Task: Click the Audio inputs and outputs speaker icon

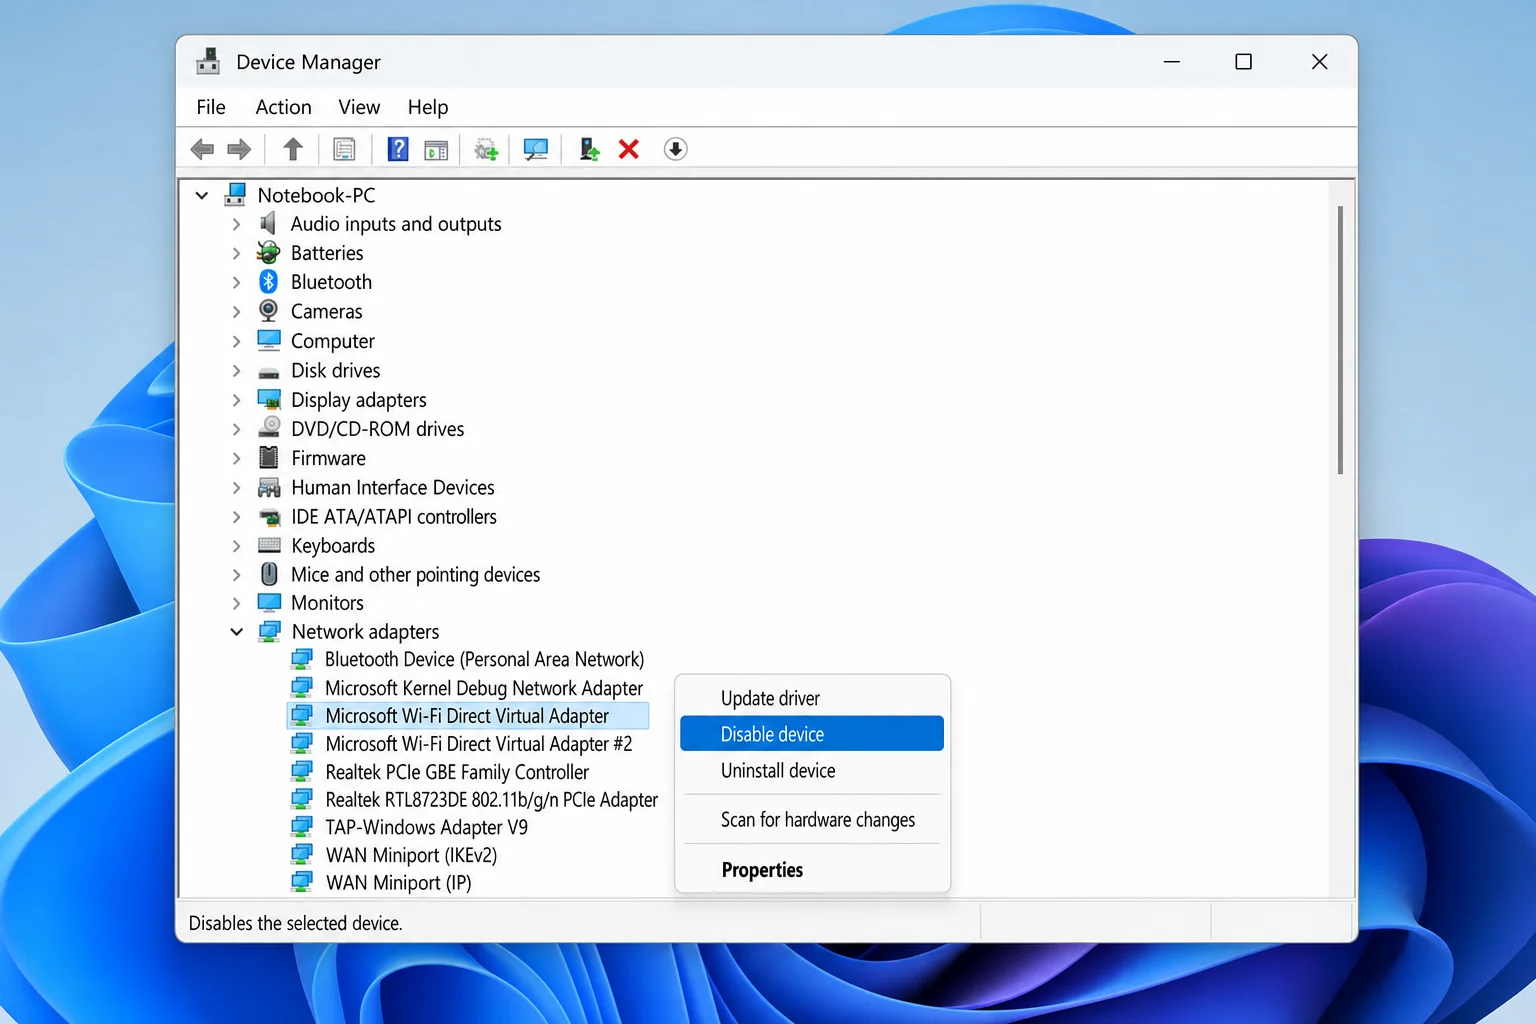Action: click(268, 224)
